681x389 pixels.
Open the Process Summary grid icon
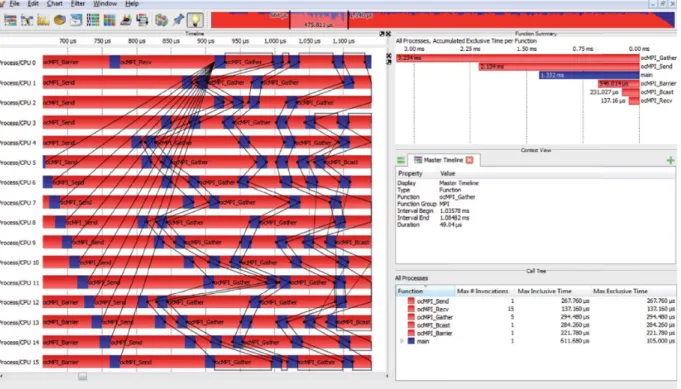point(93,20)
